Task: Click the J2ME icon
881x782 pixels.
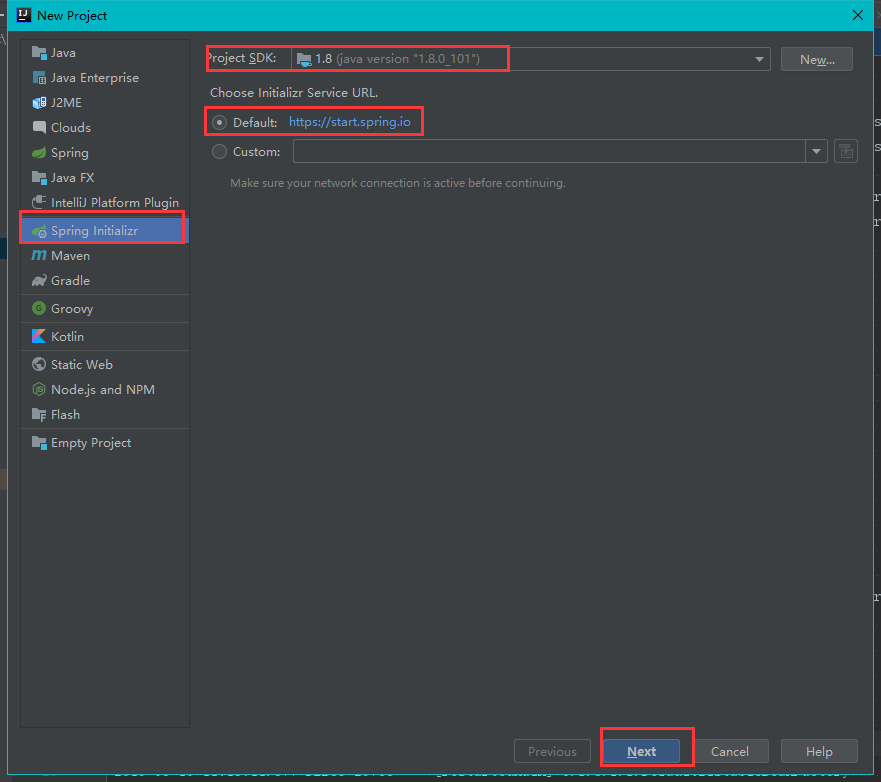Action: pos(39,103)
